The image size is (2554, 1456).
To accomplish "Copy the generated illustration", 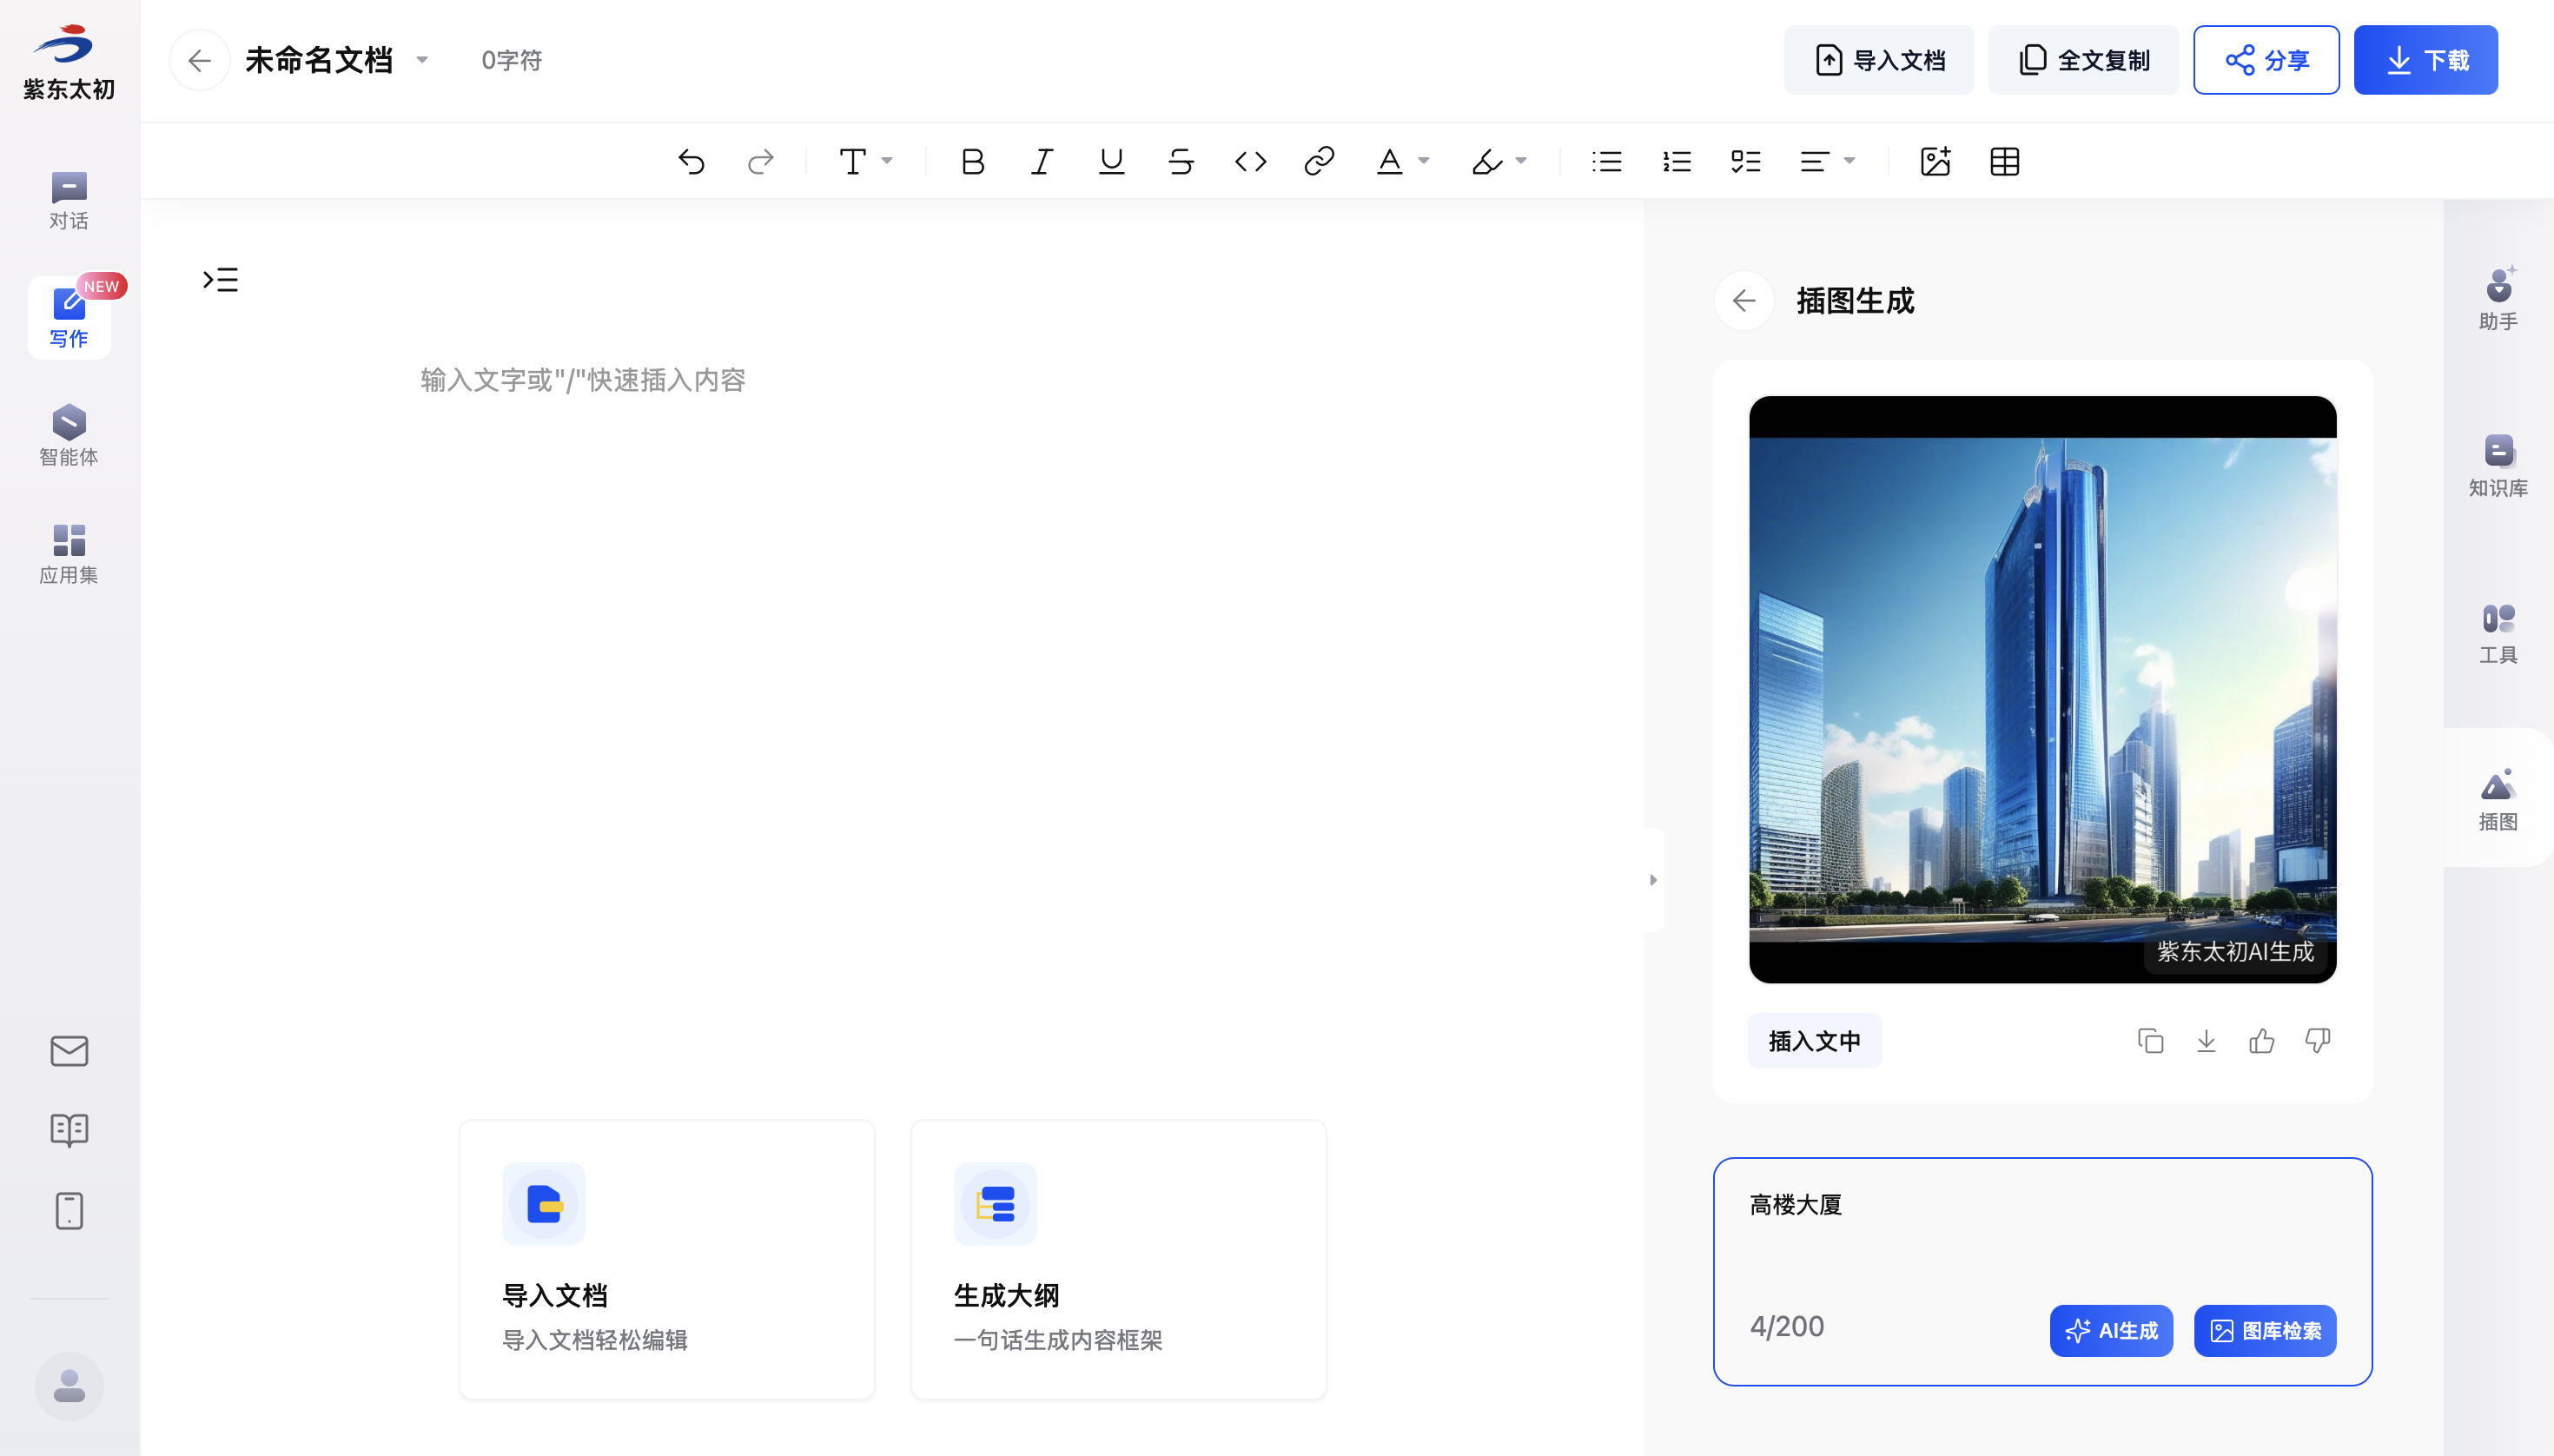I will 2150,1041.
